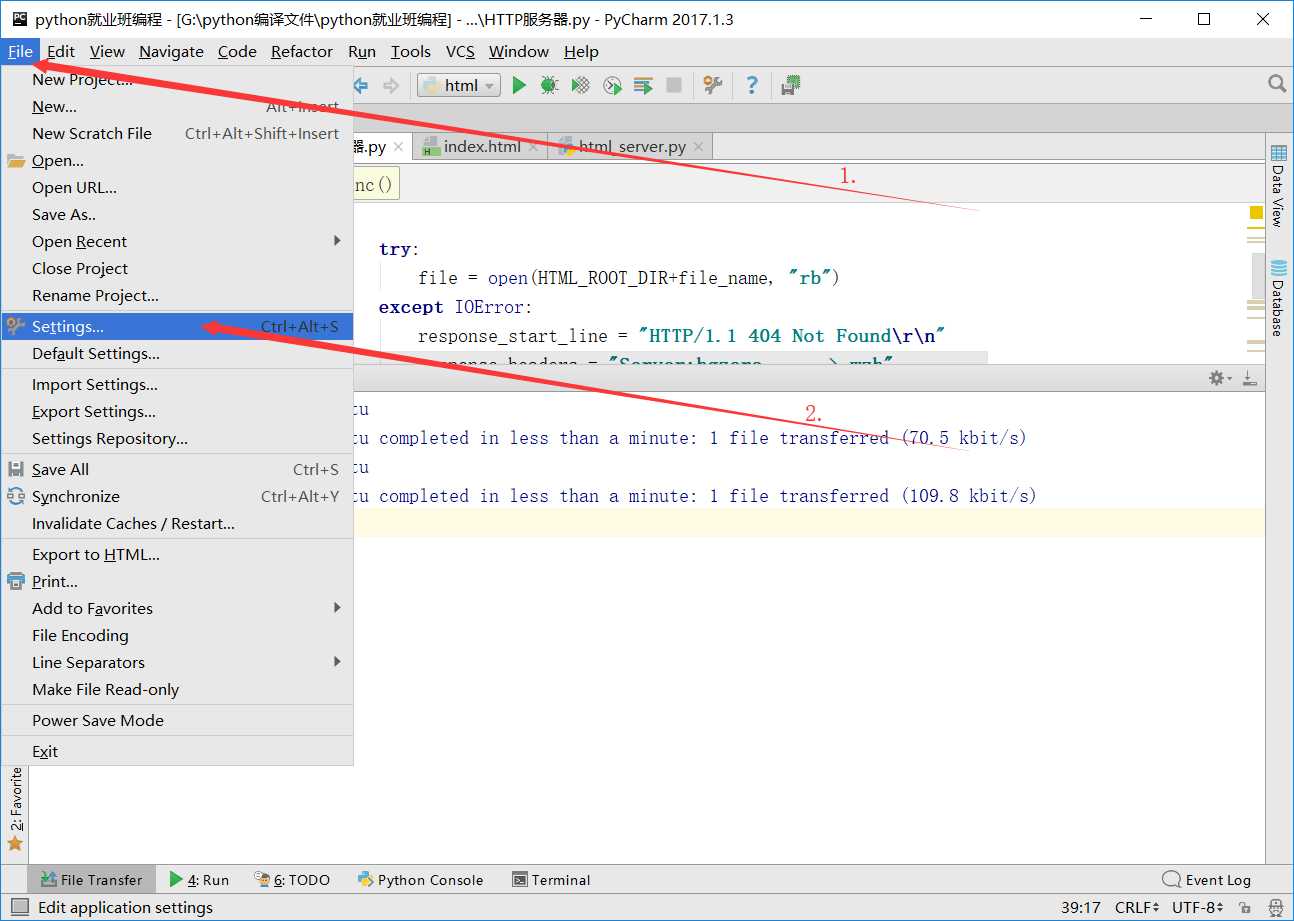Open the 2: Favorites side tab
Image resolution: width=1294 pixels, height=921 pixels.
click(15, 808)
